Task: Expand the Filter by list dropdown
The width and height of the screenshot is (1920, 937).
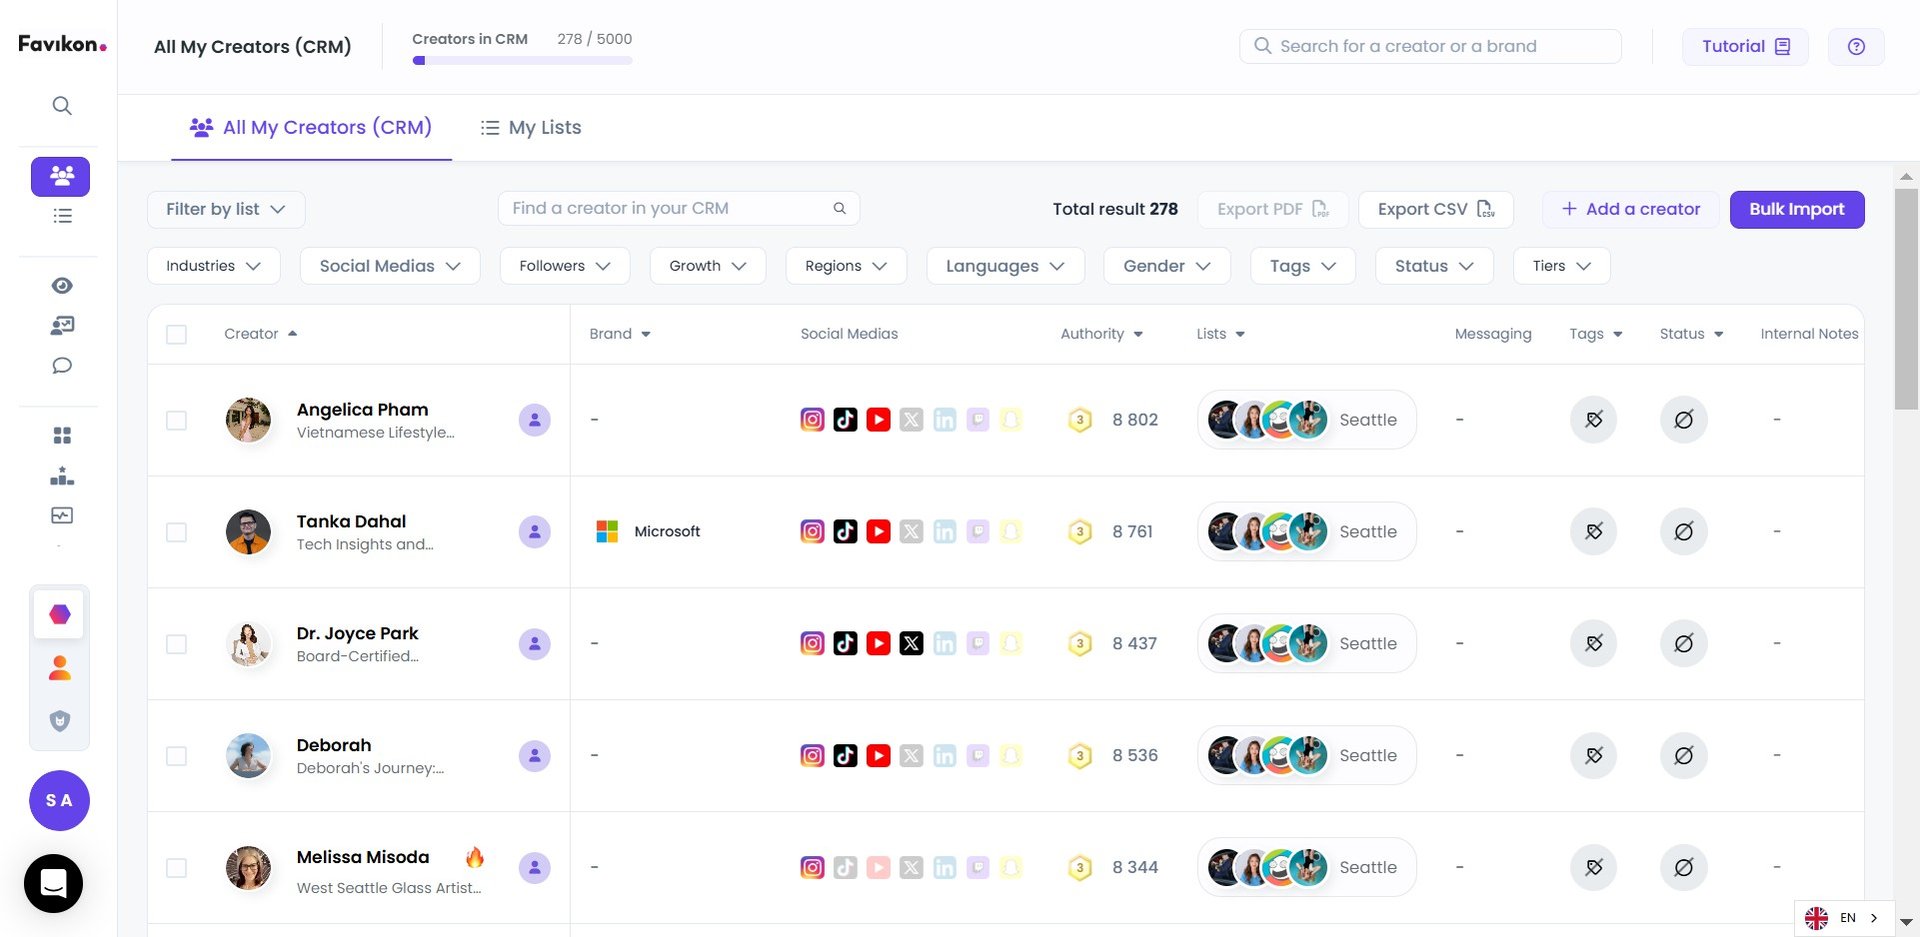Action: click(x=226, y=209)
